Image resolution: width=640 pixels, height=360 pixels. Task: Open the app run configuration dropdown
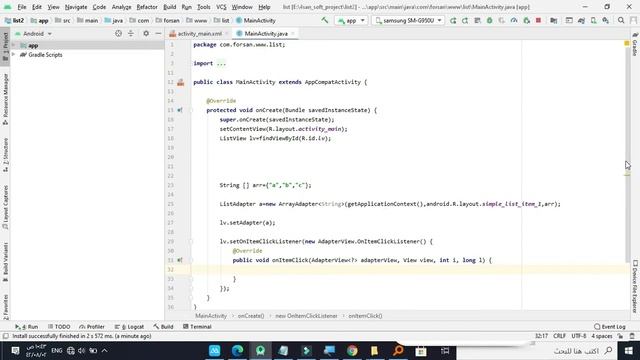coord(351,20)
